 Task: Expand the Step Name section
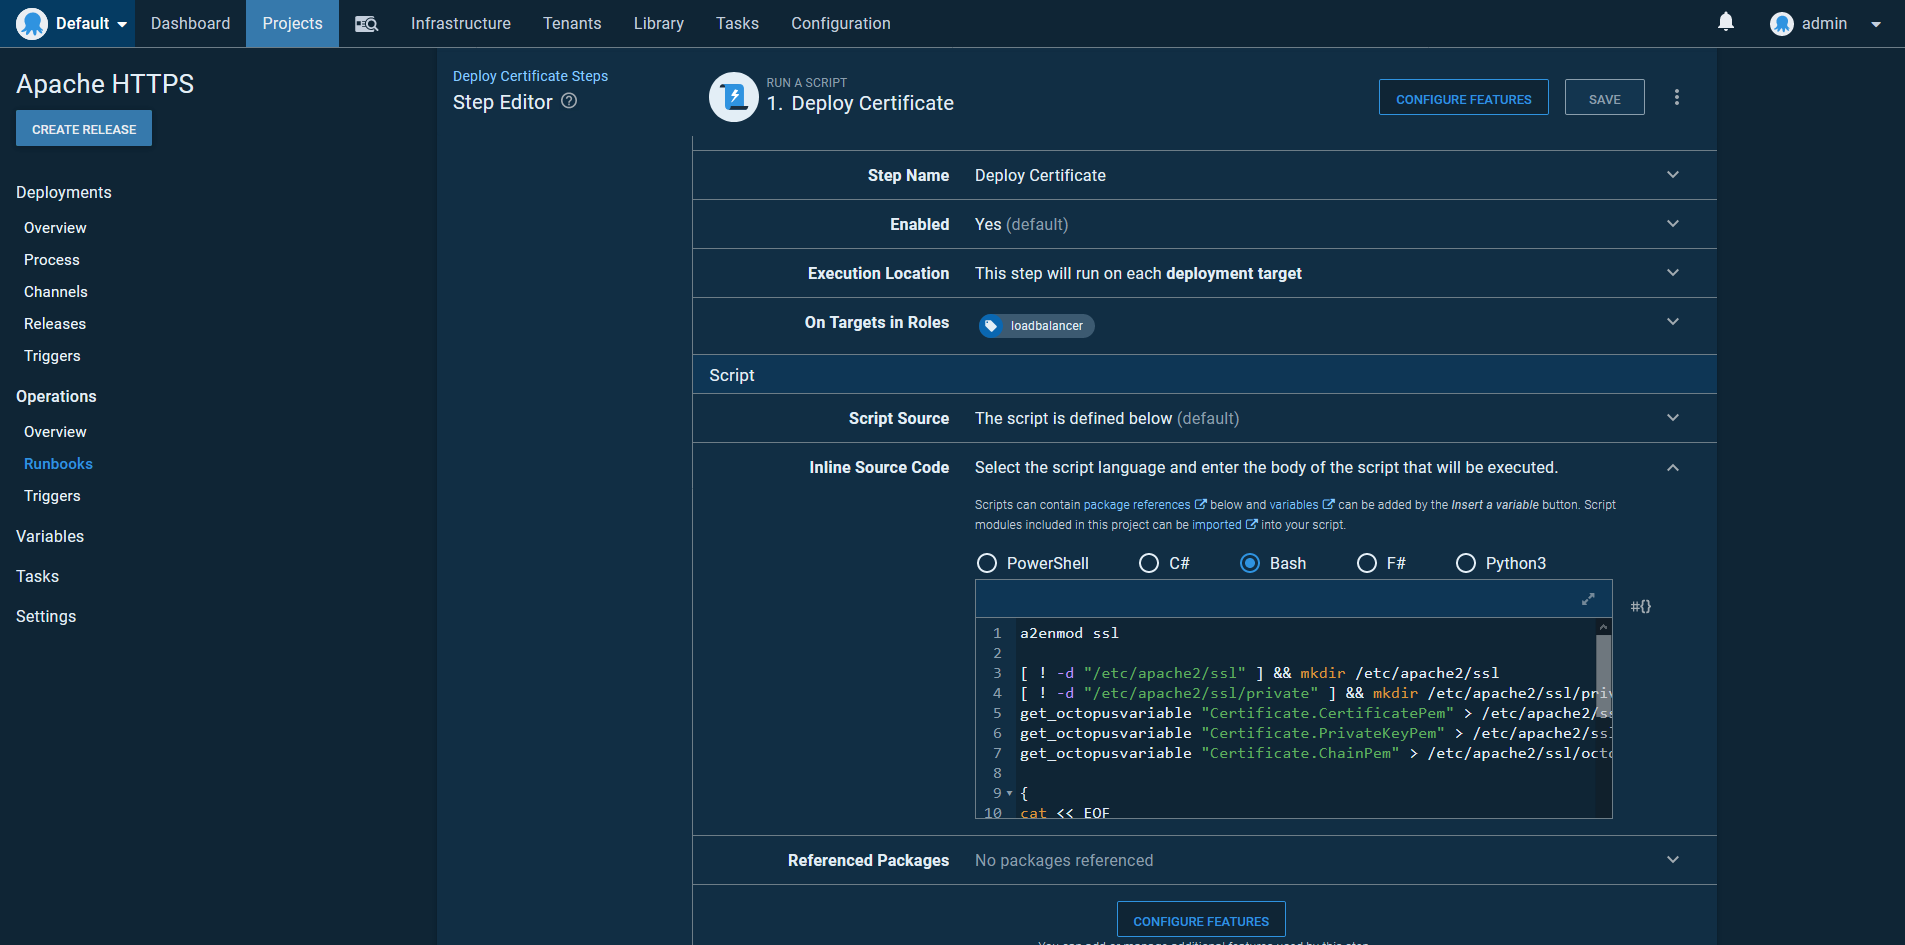point(1672,175)
